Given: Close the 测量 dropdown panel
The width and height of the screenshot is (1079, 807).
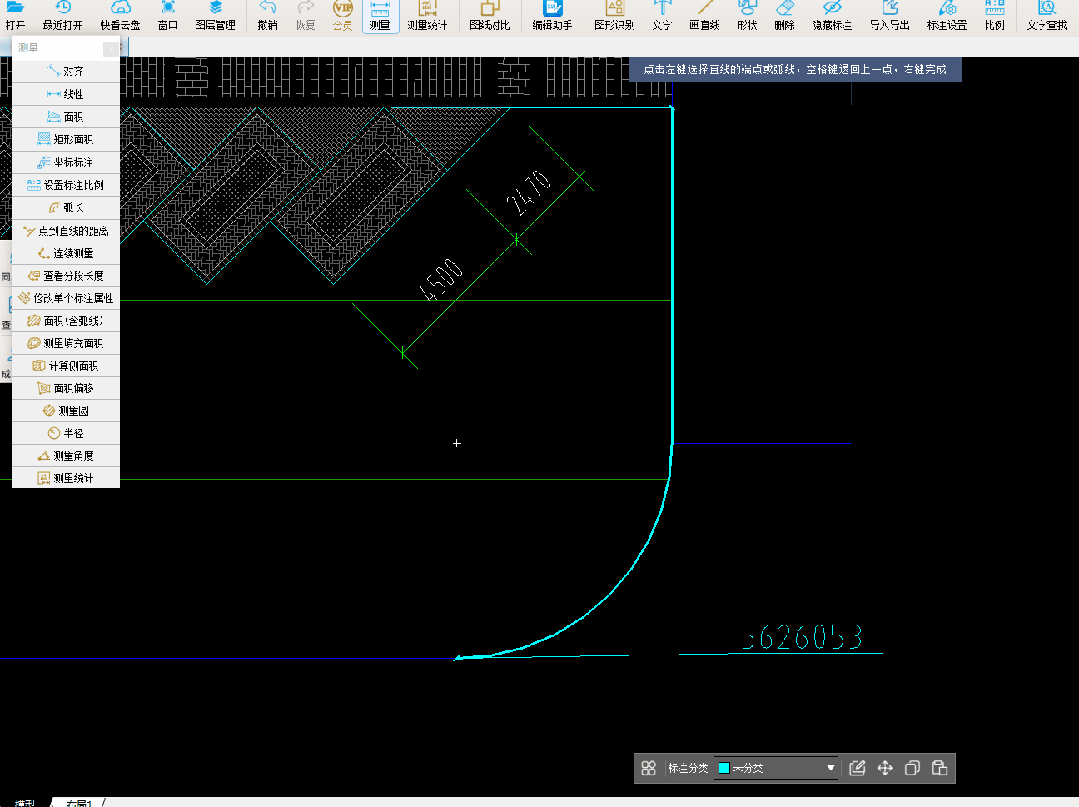Looking at the screenshot, I should (x=111, y=48).
